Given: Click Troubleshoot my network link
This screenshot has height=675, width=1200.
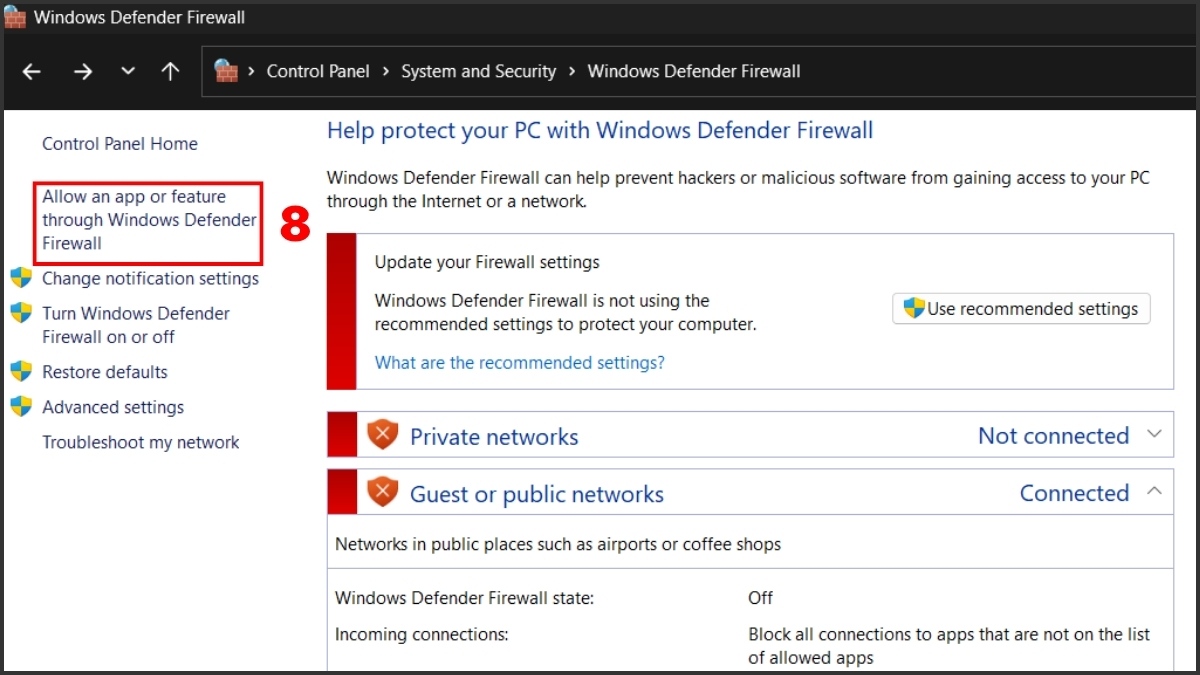Looking at the screenshot, I should pyautogui.click(x=141, y=443).
